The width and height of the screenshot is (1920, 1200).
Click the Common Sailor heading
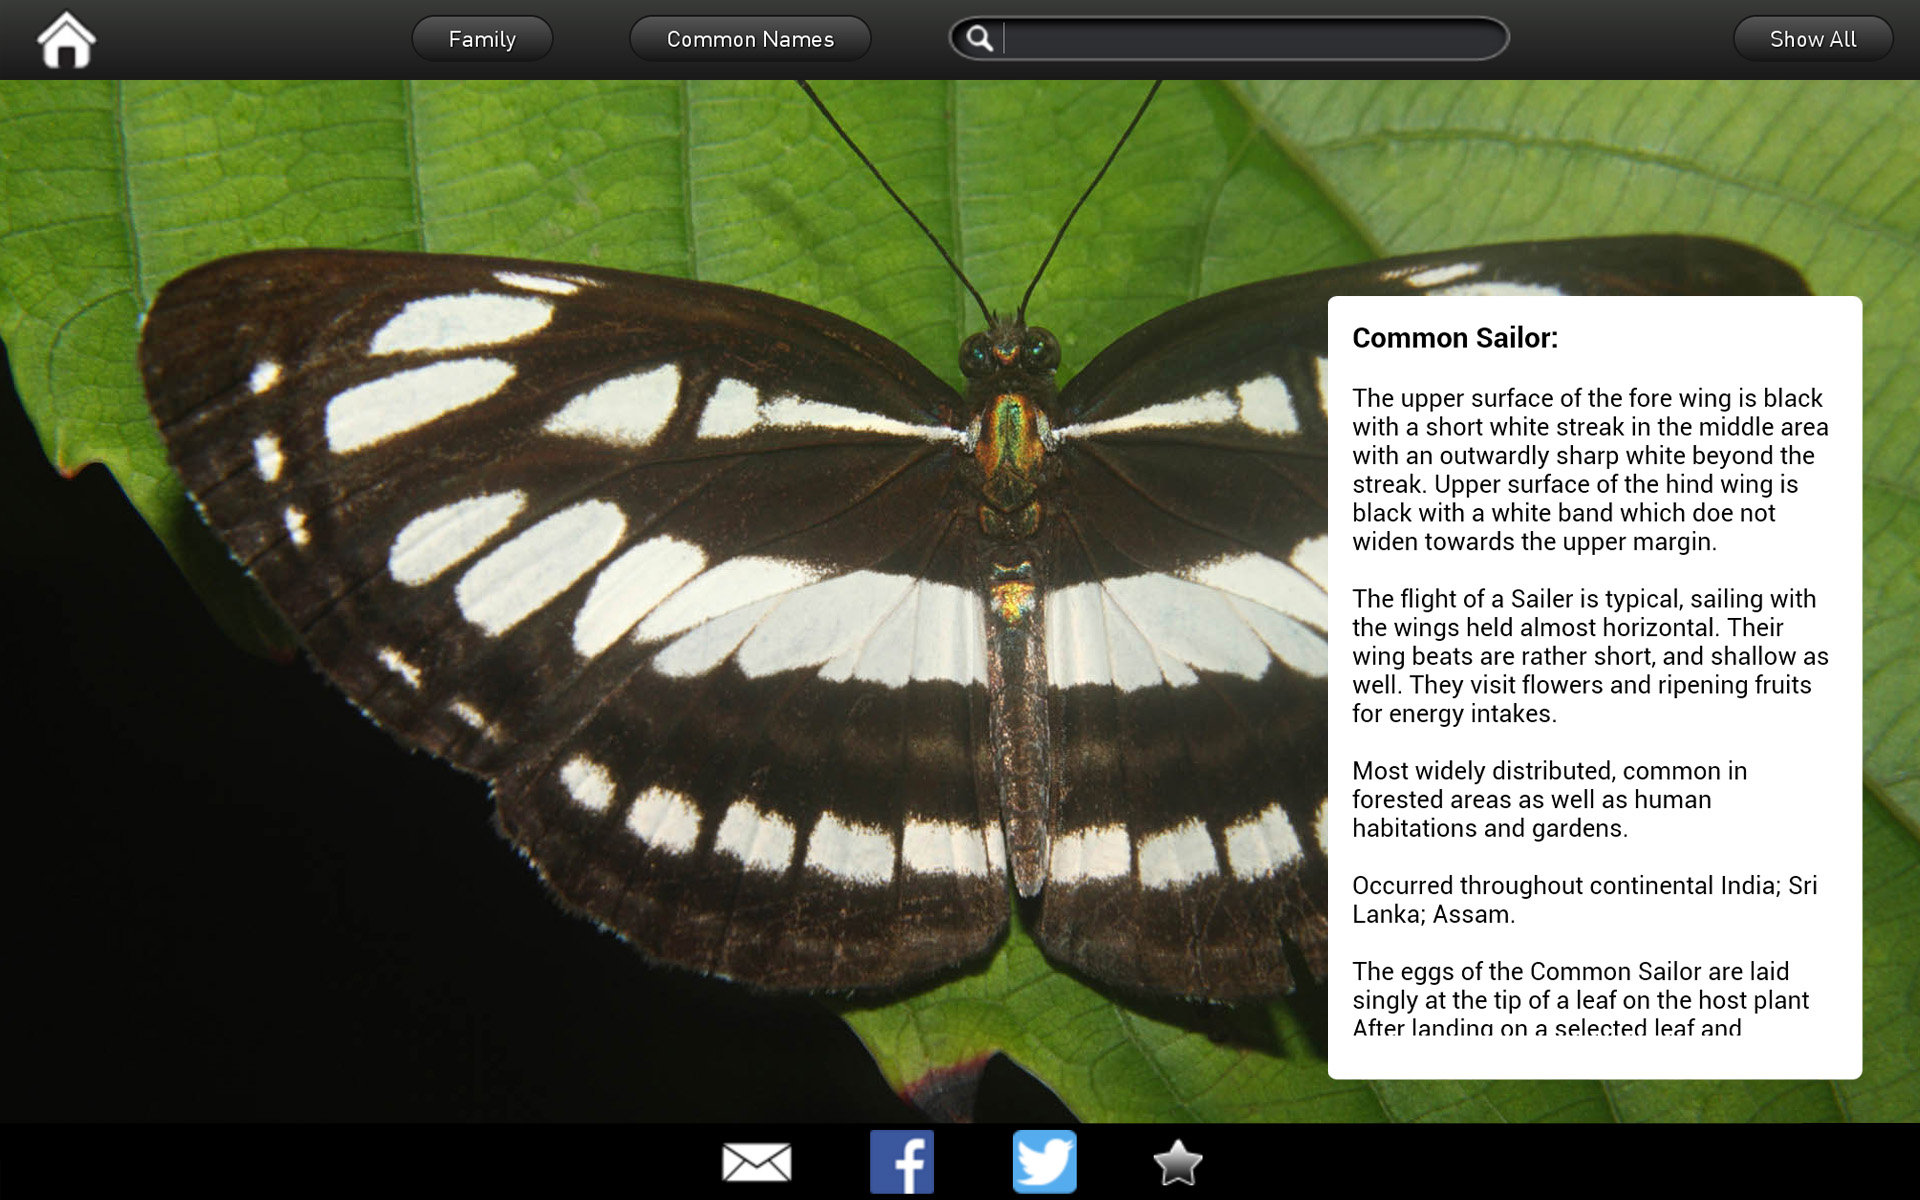click(x=1453, y=338)
